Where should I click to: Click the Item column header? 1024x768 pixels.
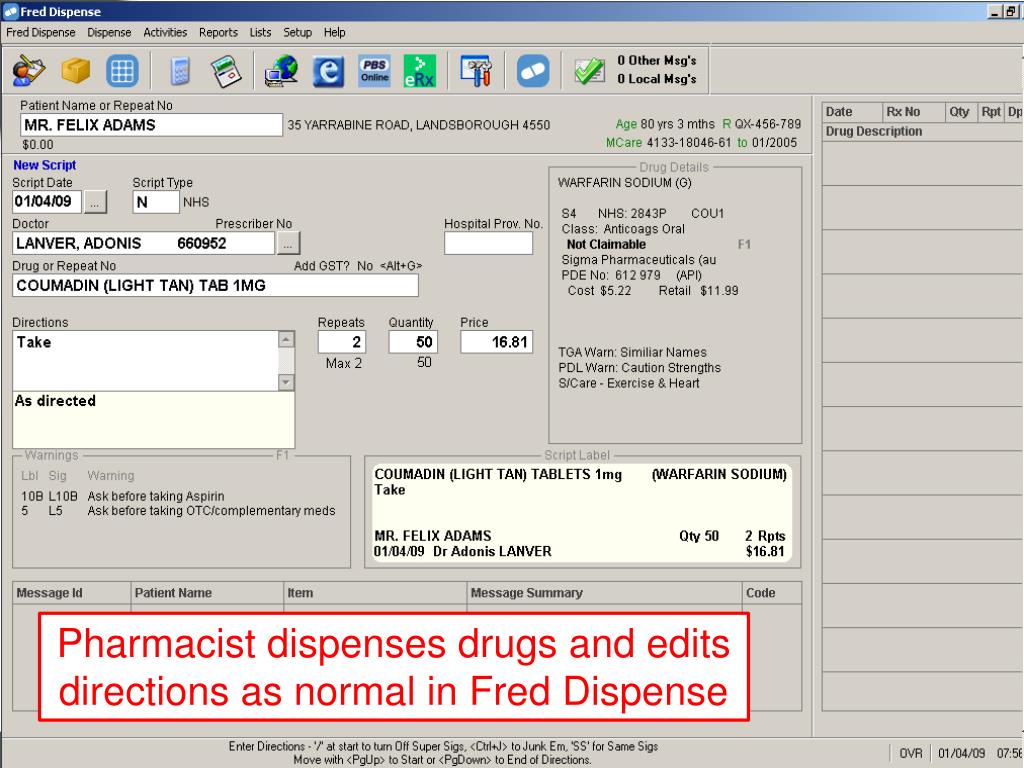pyautogui.click(x=375, y=593)
